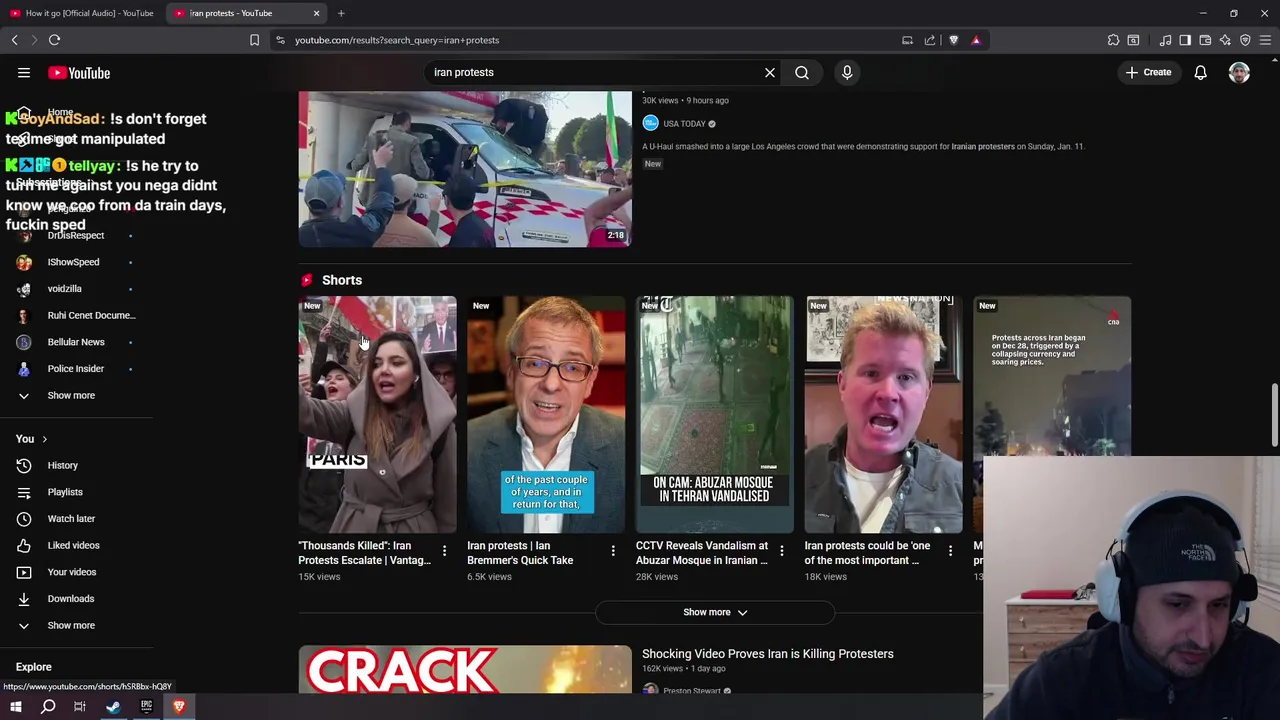The height and width of the screenshot is (720, 1280).
Task: Open the Create video button
Action: tap(1148, 72)
